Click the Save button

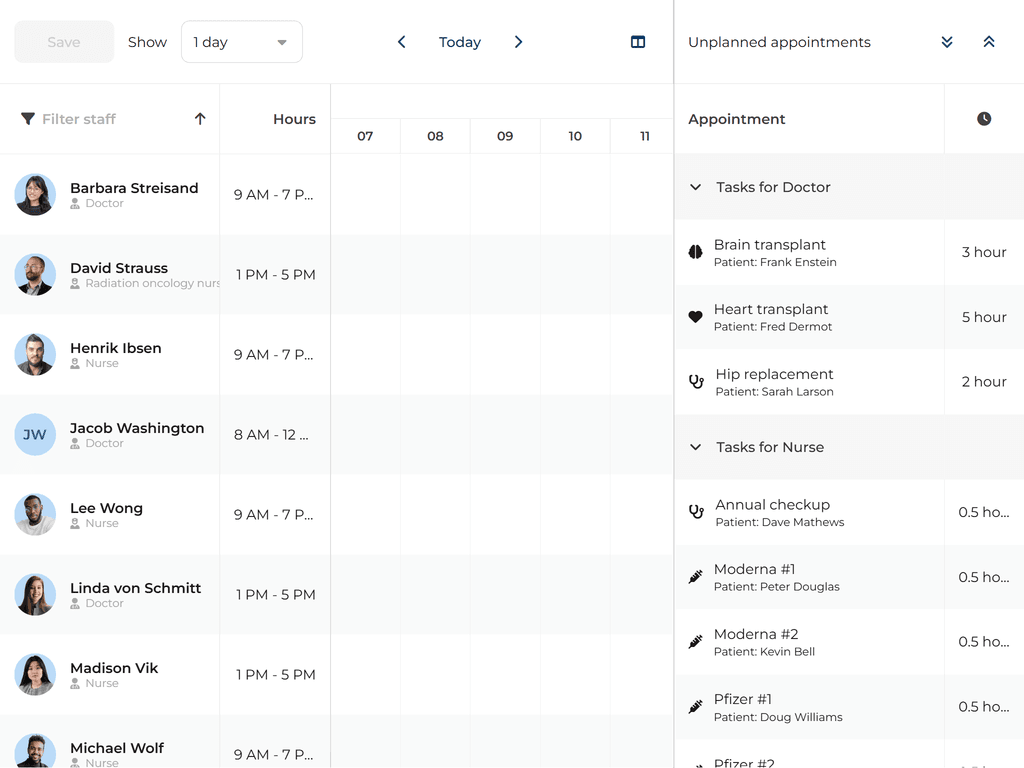coord(63,42)
